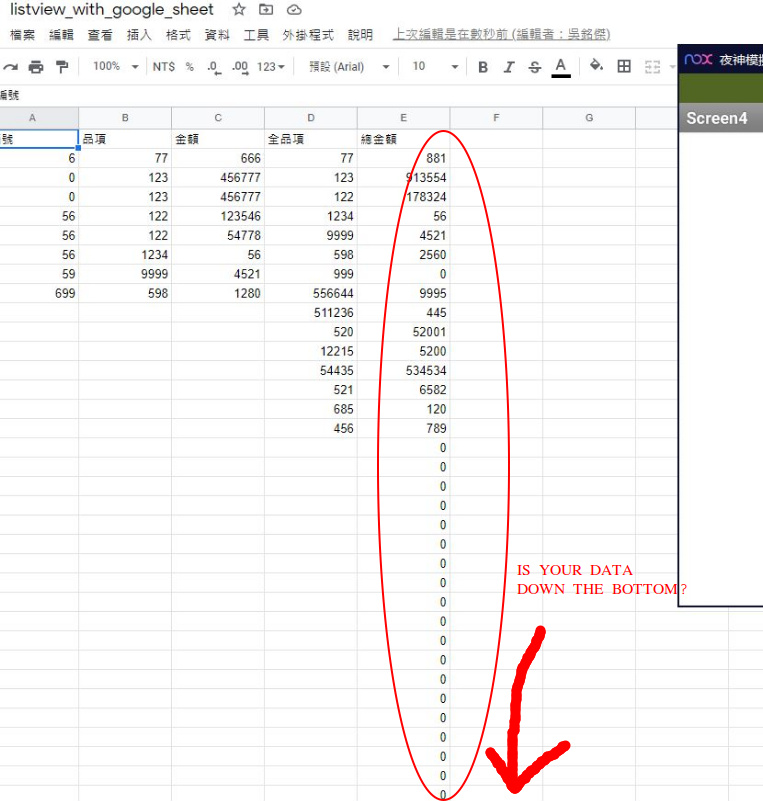Click the print icon
The width and height of the screenshot is (763, 801).
pyautogui.click(x=36, y=67)
